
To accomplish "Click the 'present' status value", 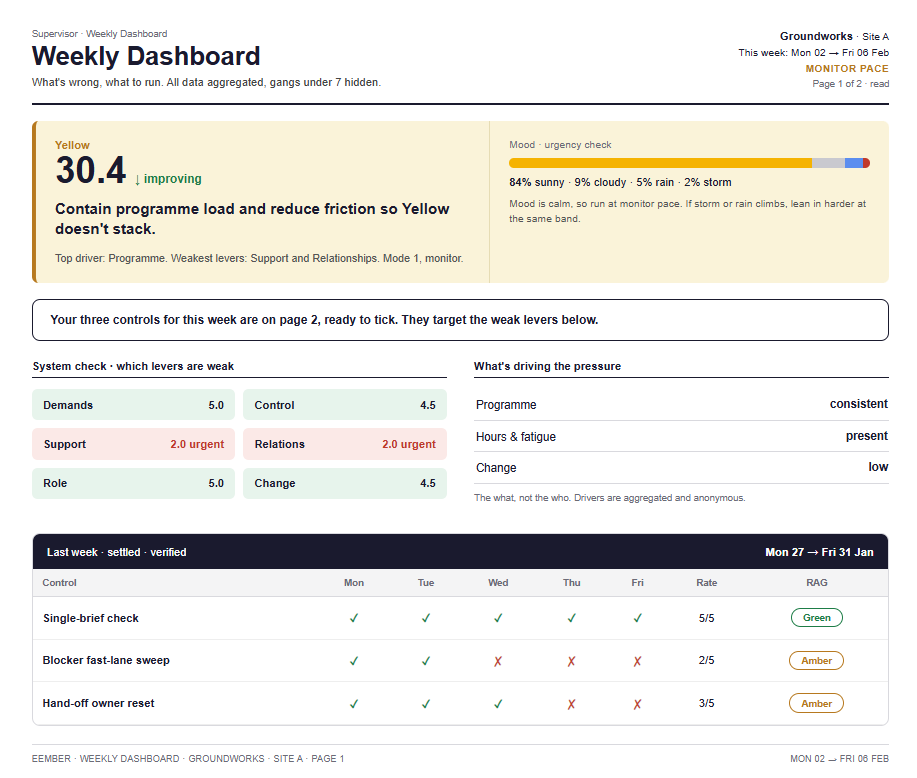I will point(867,436).
